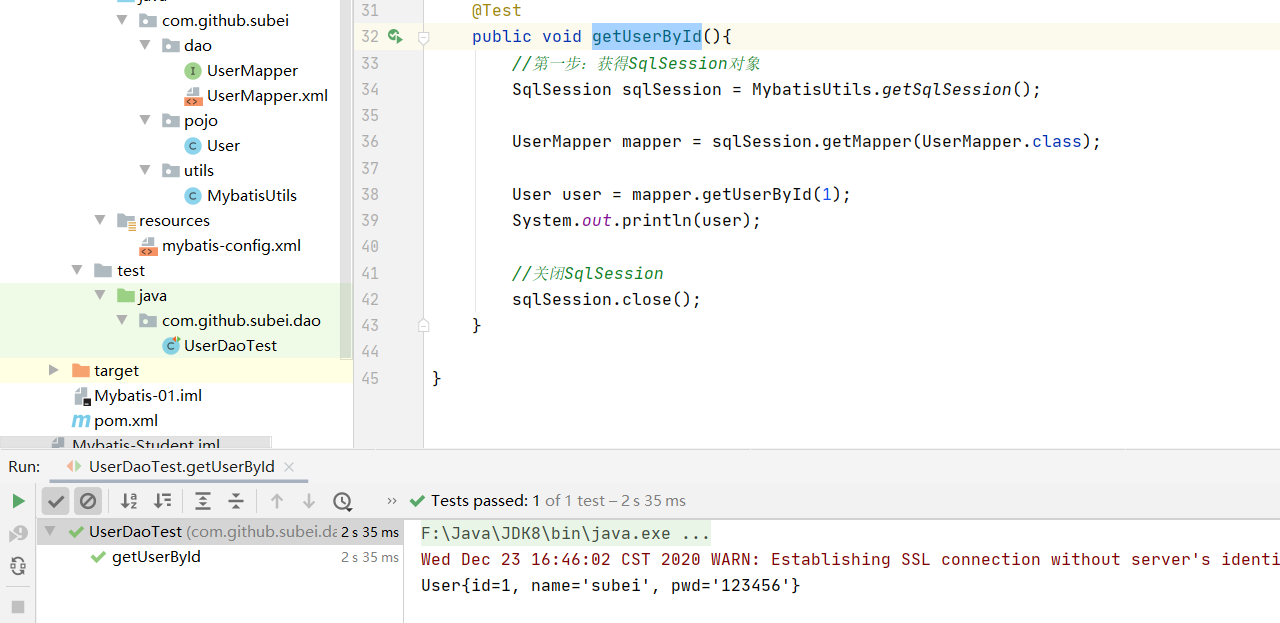Collapse the resources folder node

point(99,221)
